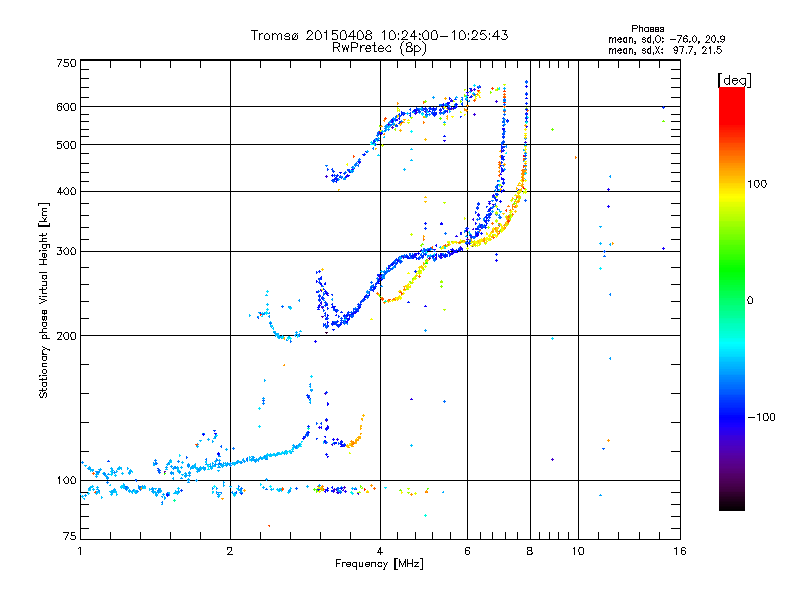Click the x-axis label 'Frequency [MHz]'
The height and width of the screenshot is (600, 800).
pyautogui.click(x=379, y=564)
